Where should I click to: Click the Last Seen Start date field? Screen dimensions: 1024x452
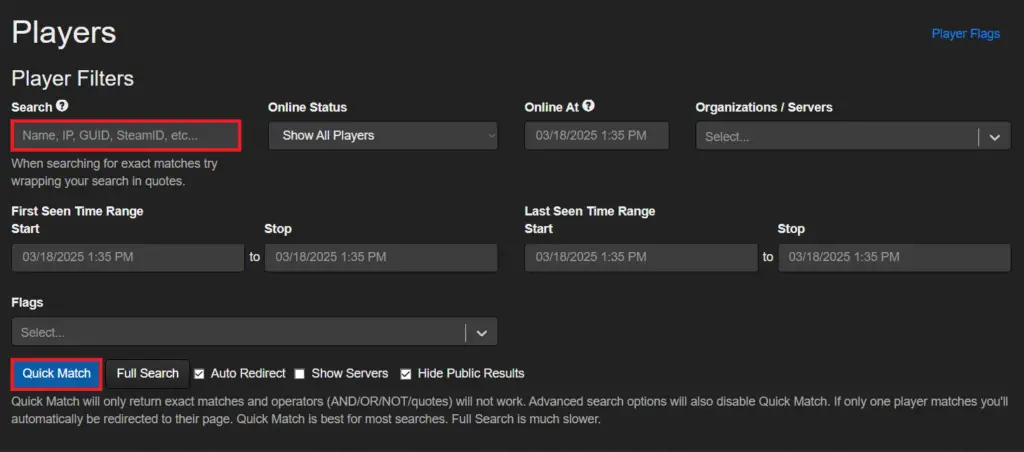(x=641, y=257)
